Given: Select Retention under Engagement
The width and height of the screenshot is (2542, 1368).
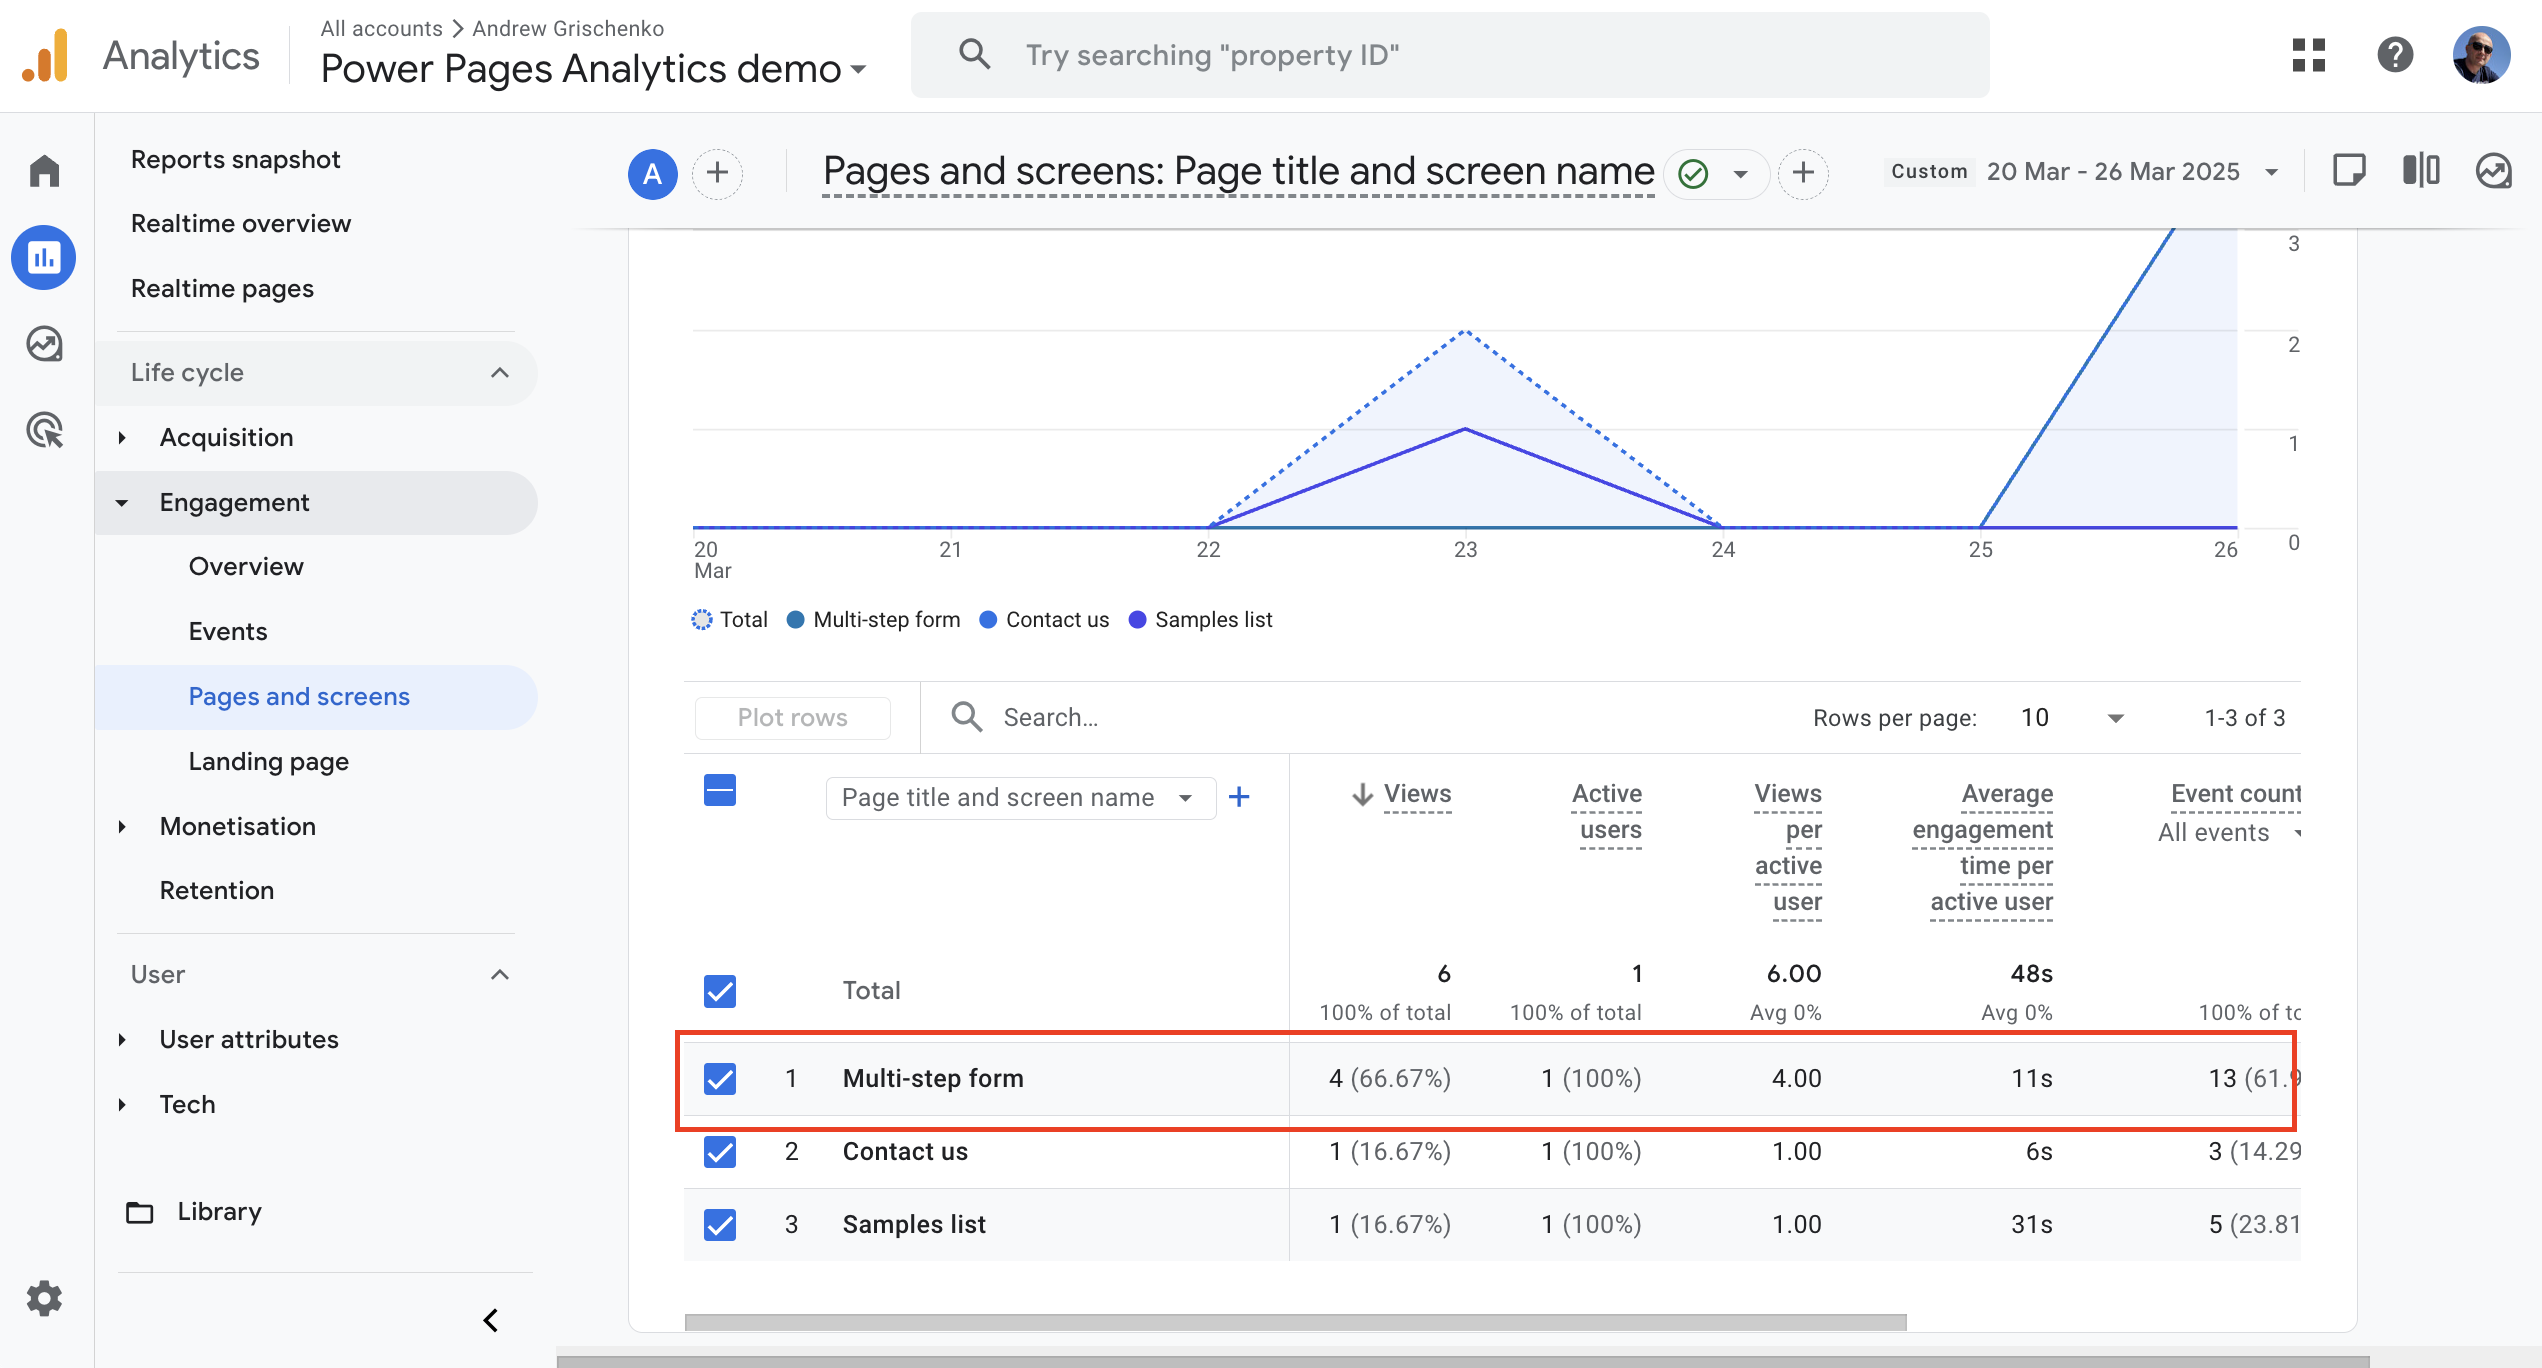Looking at the screenshot, I should coord(218,890).
